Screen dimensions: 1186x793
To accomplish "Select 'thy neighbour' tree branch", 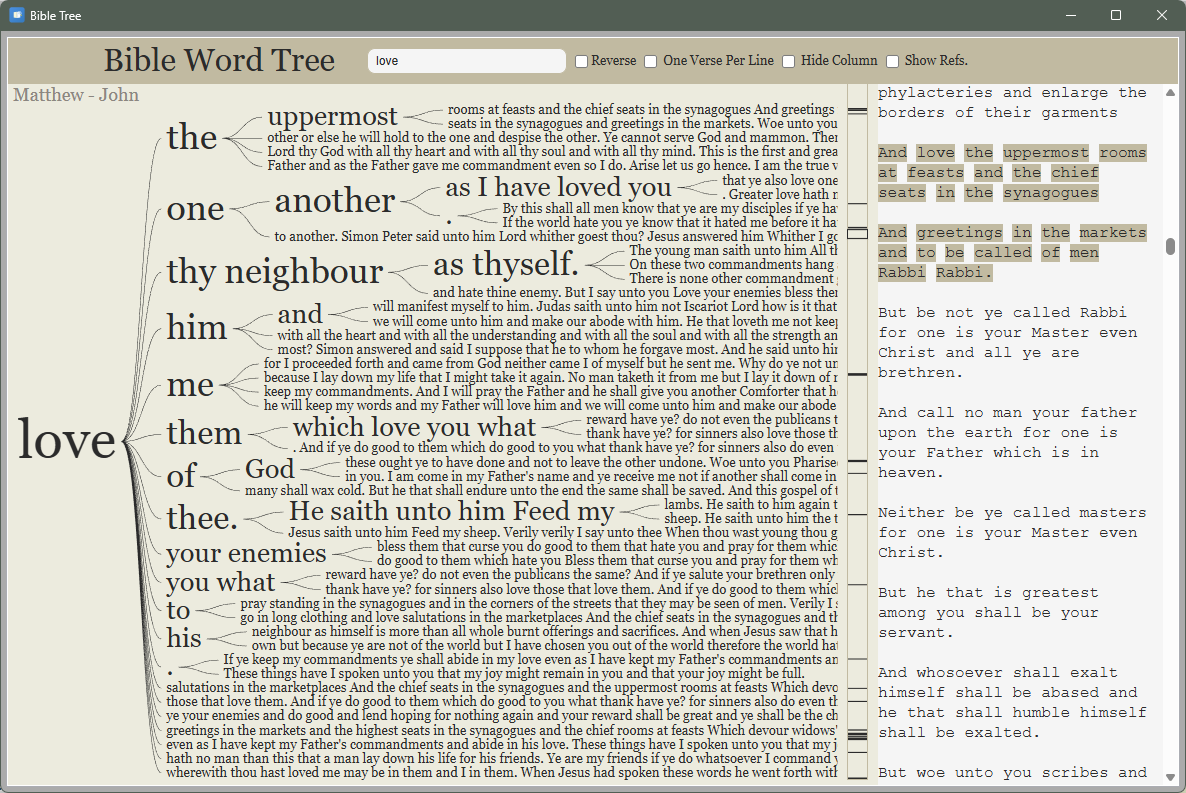I will pos(274,271).
